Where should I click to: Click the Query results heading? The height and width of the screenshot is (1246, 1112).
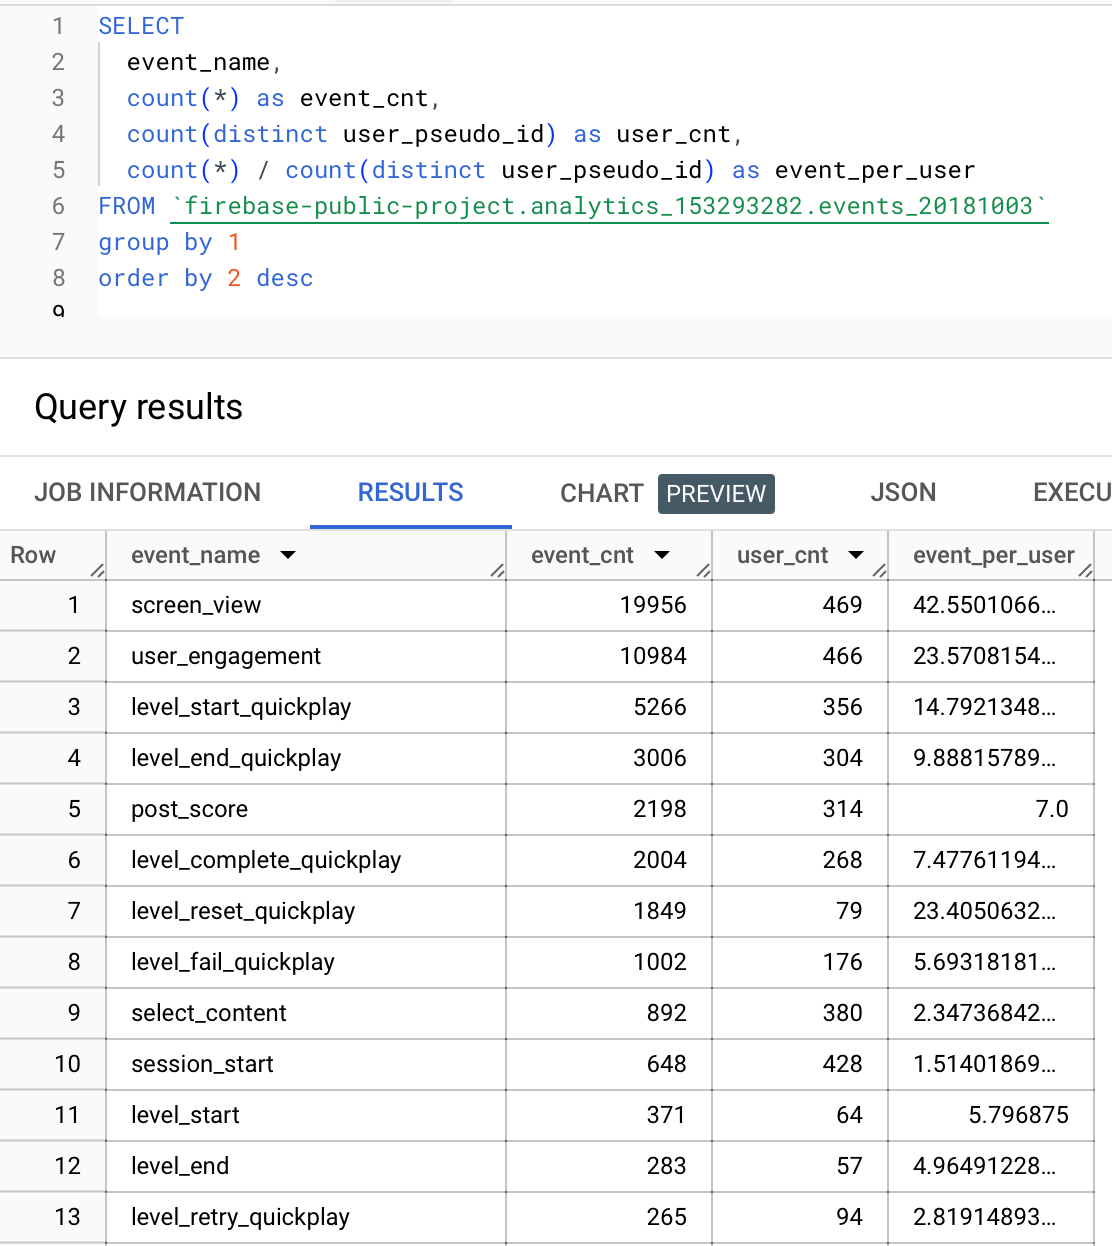point(139,407)
